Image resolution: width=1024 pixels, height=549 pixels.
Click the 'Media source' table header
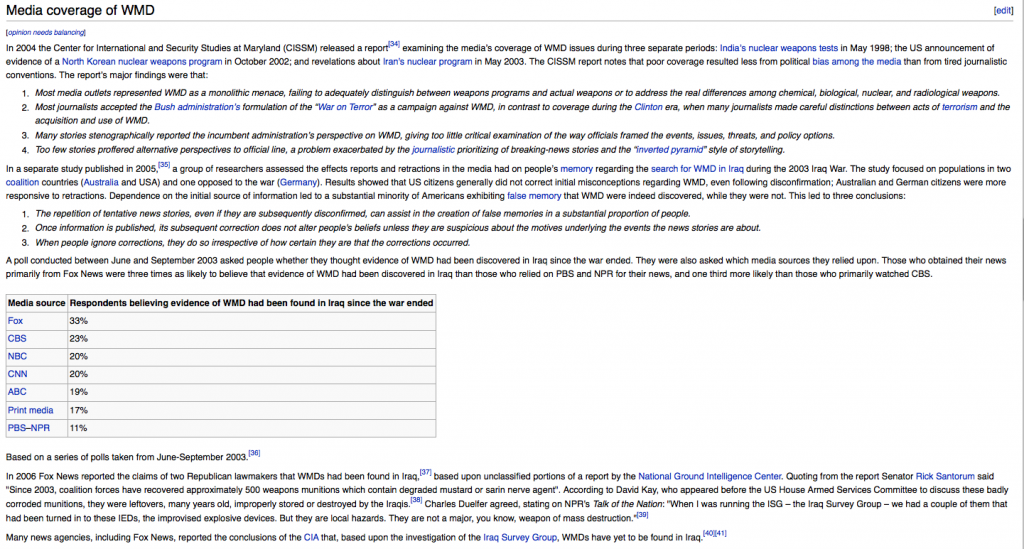(x=37, y=304)
